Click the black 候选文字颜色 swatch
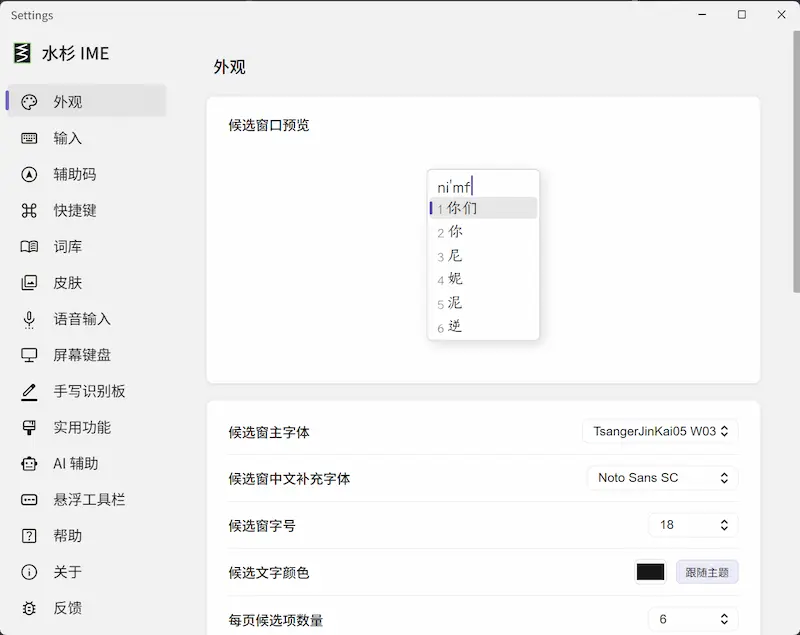Screen dimensions: 800x635 coord(651,572)
